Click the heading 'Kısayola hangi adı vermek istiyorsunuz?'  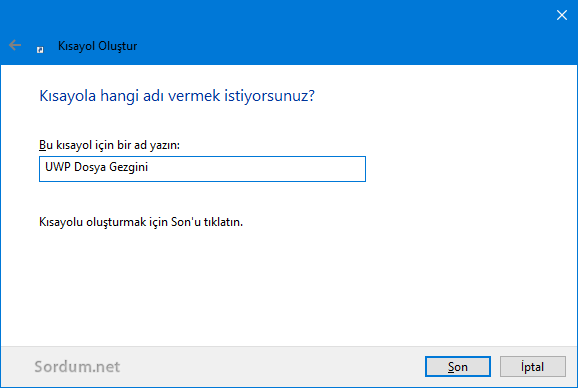click(177, 96)
